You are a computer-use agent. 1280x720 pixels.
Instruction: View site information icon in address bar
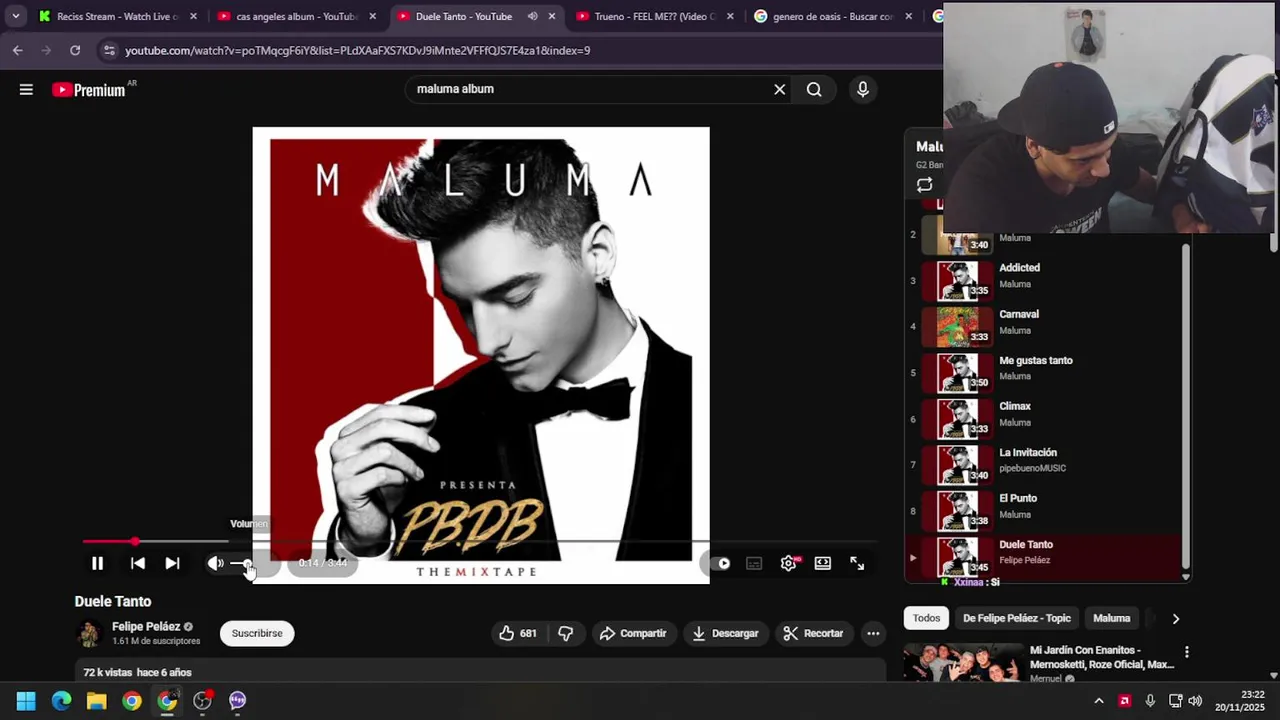tap(109, 50)
